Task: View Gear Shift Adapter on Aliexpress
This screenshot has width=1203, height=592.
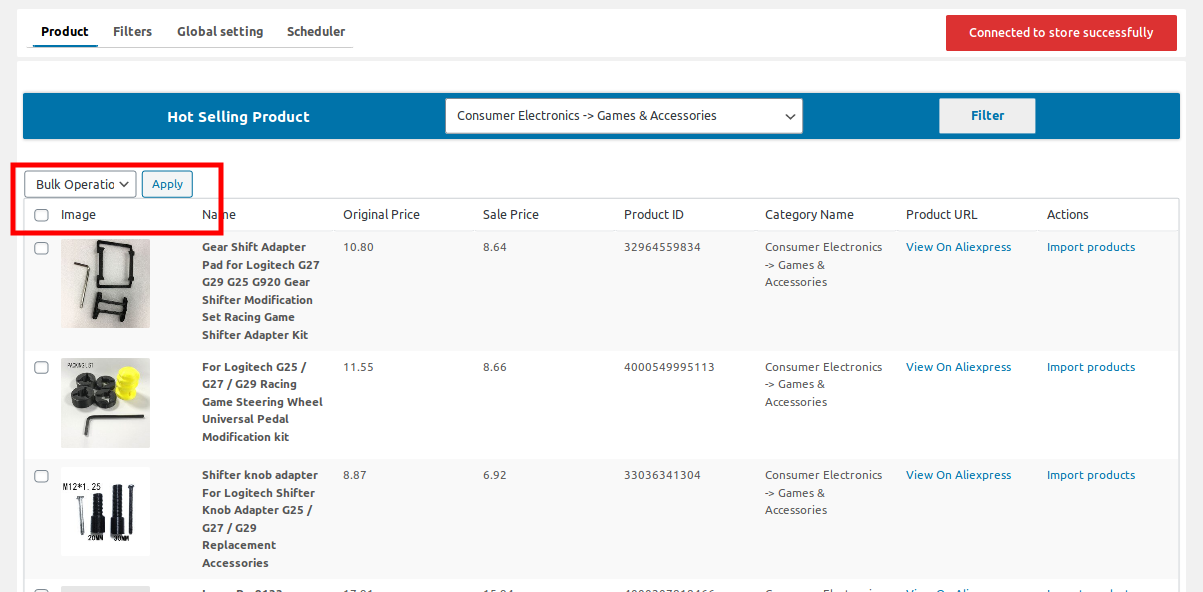Action: [958, 248]
